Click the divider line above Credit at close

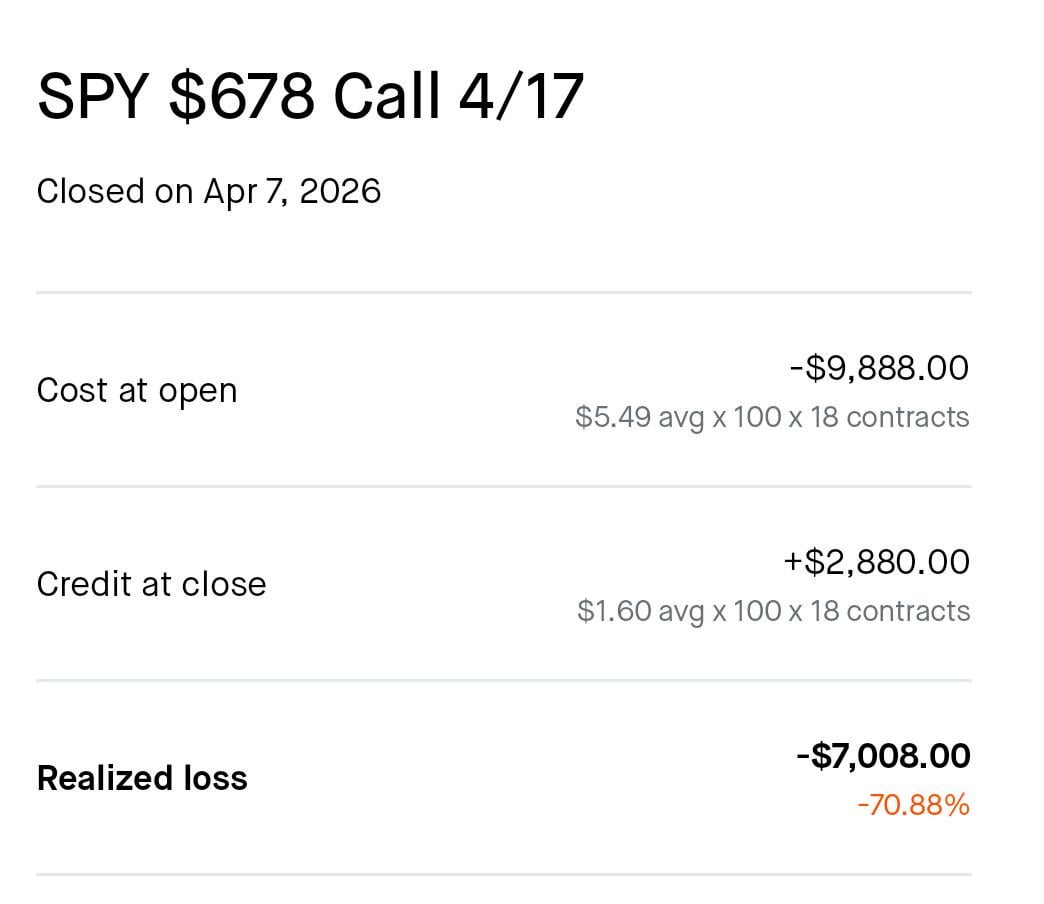coord(503,487)
